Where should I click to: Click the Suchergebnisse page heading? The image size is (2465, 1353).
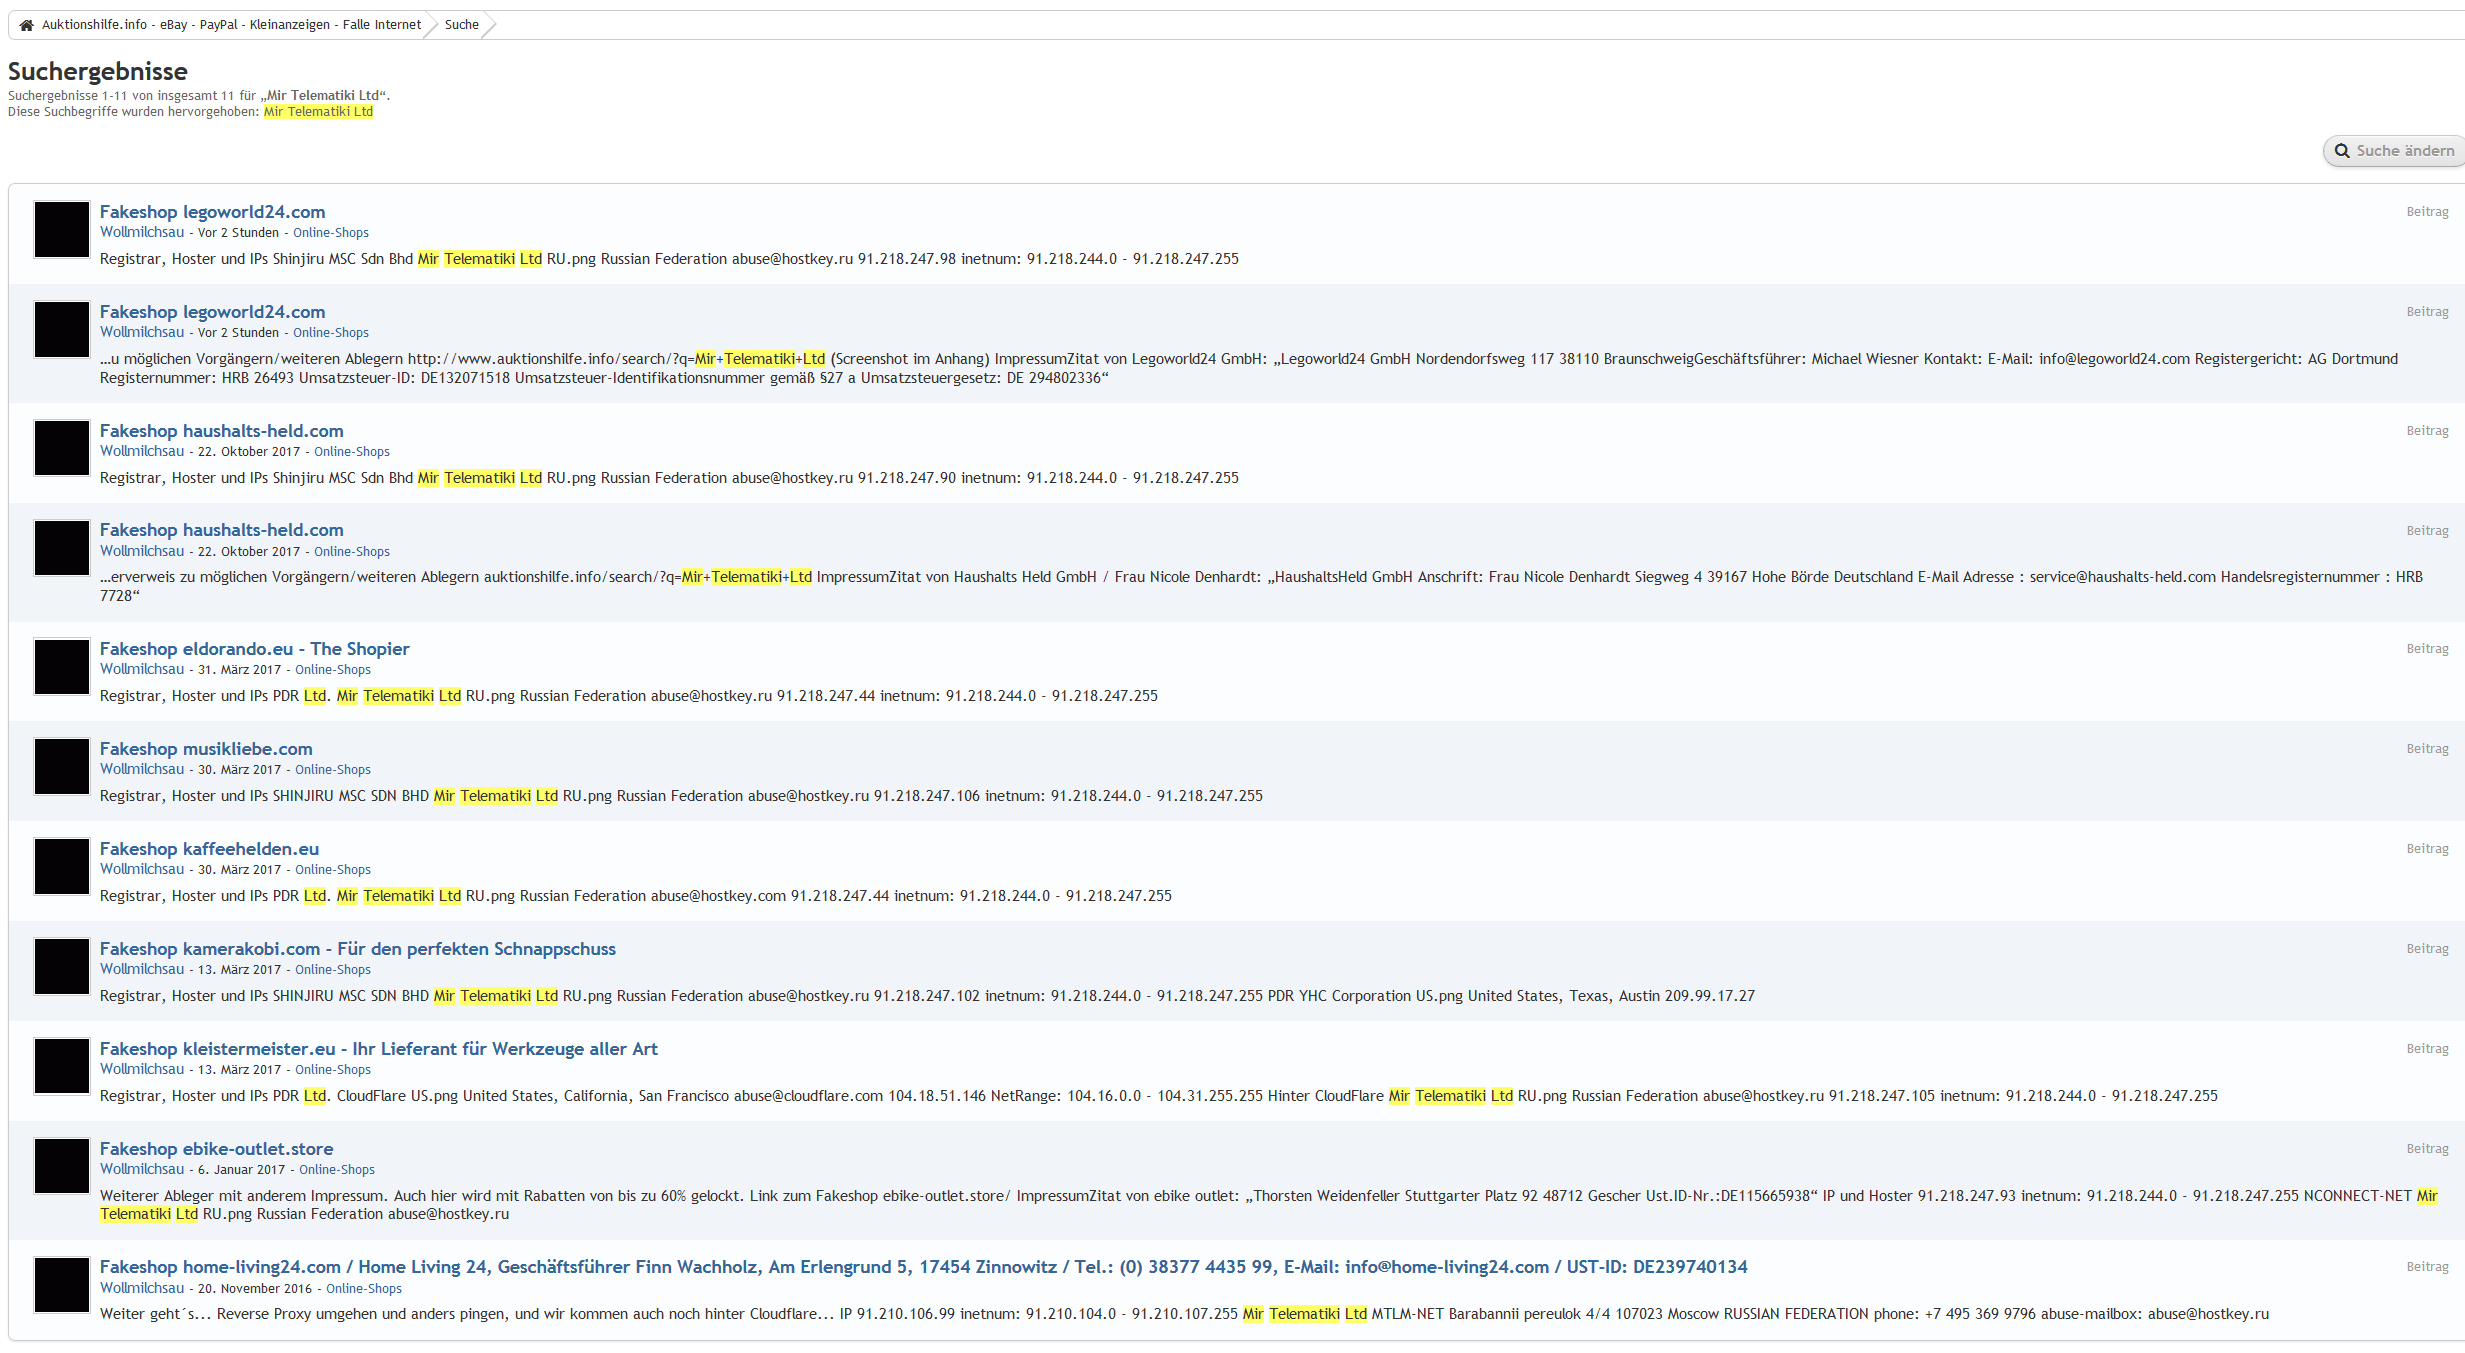click(x=98, y=71)
